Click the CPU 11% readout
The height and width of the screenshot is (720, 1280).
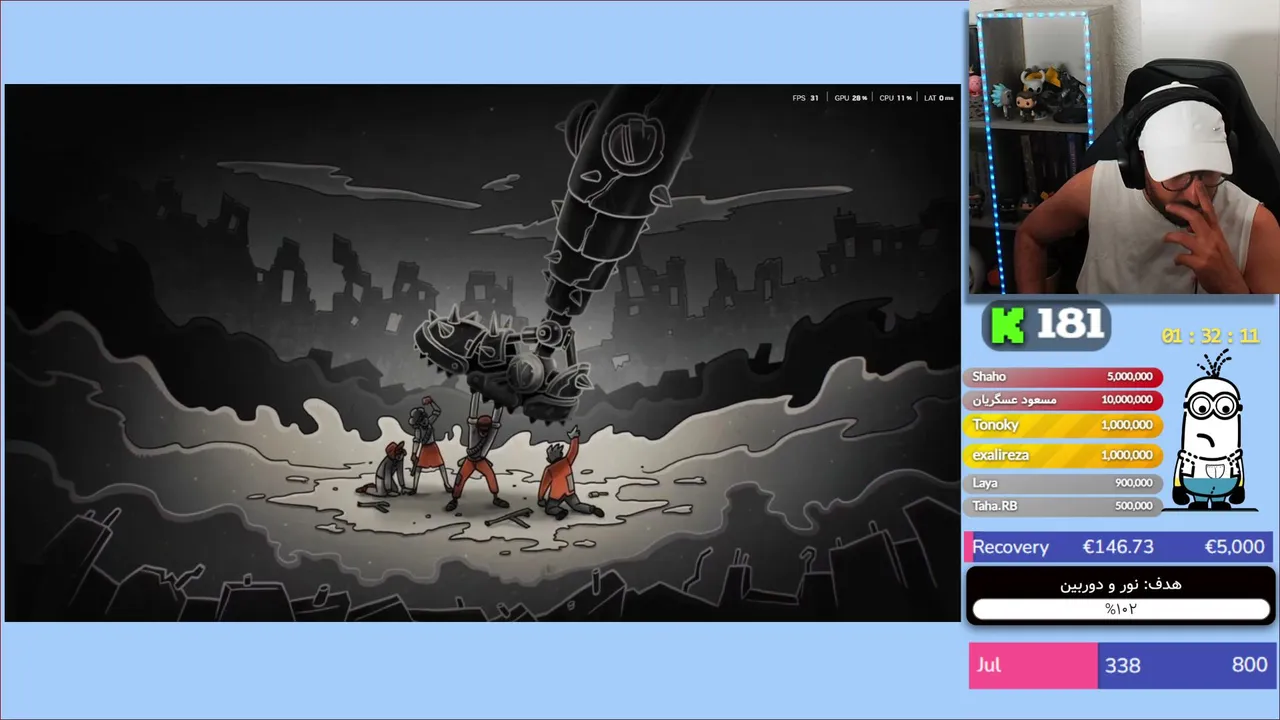[x=895, y=98]
